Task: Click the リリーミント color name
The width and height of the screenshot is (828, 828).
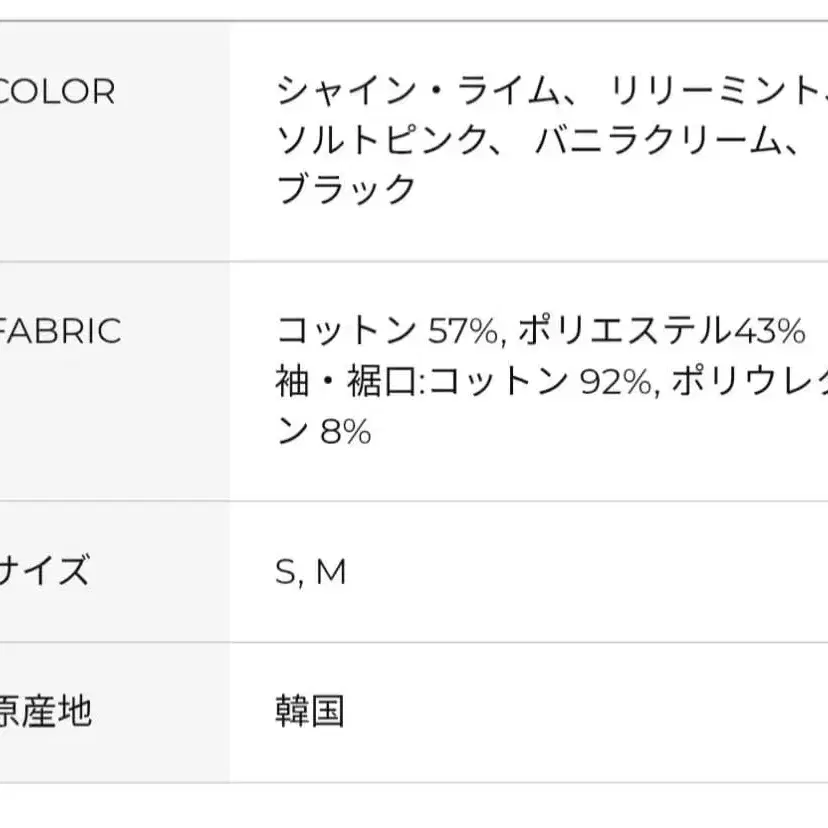Action: tap(715, 92)
